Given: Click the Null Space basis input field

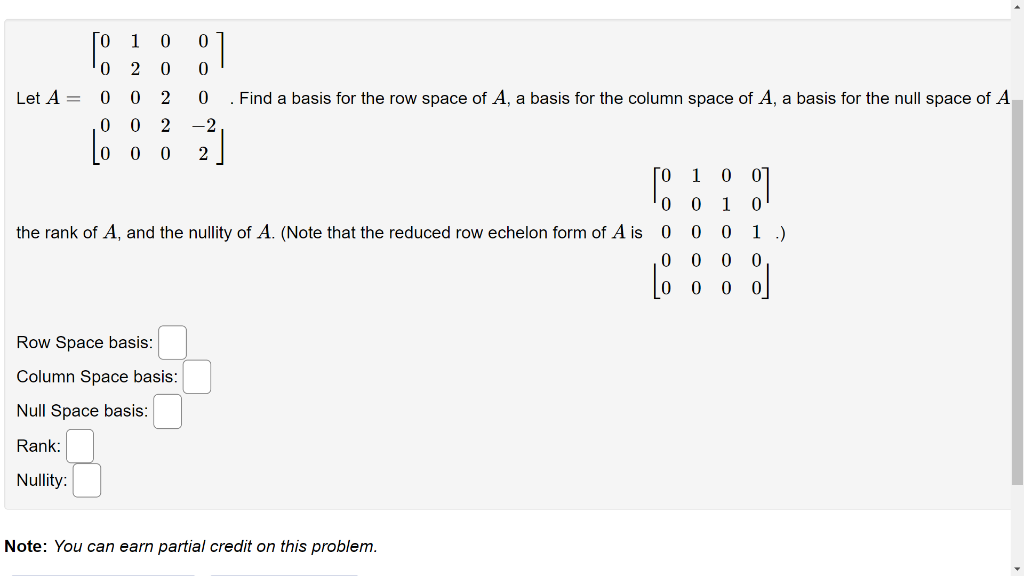Looking at the screenshot, I should pos(167,411).
